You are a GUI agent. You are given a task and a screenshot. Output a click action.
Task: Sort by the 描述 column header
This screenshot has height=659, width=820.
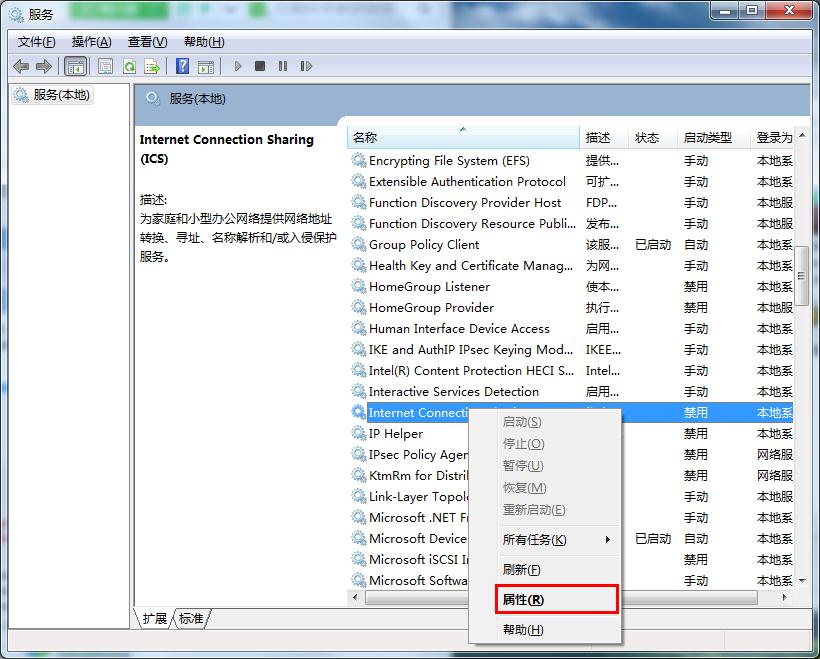pos(604,138)
